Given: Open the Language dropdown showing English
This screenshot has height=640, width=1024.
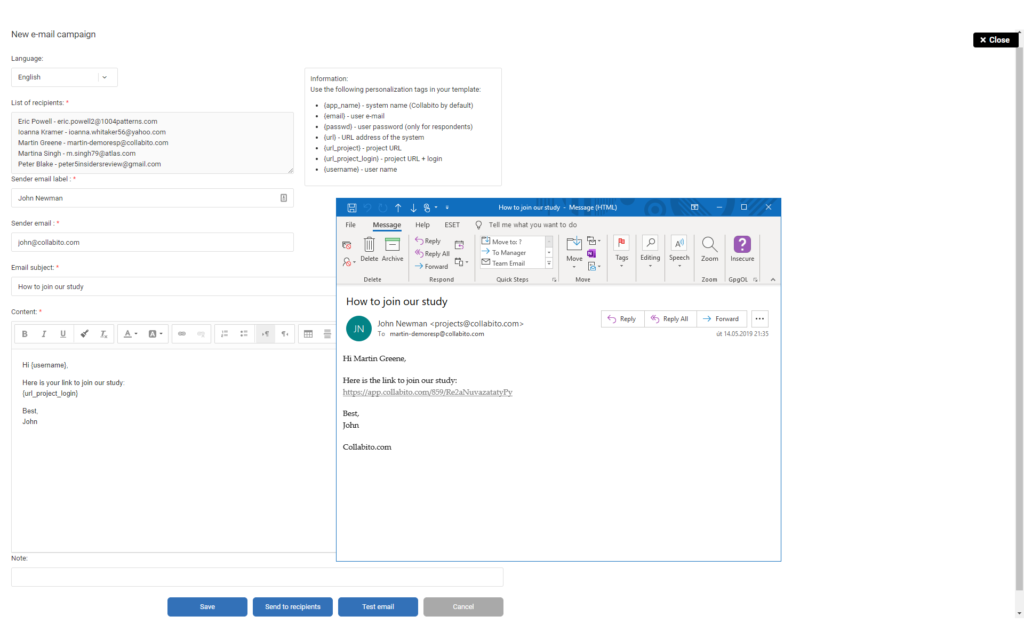Looking at the screenshot, I should [x=64, y=77].
